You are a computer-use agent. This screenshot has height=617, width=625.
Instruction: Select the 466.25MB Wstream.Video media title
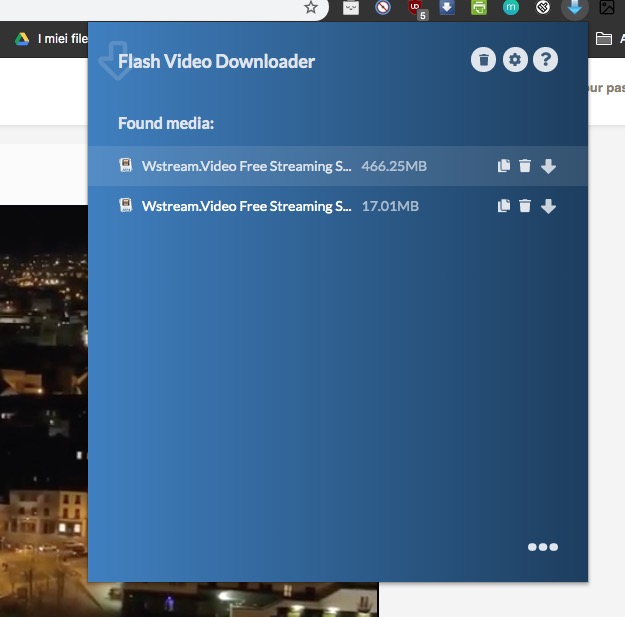(x=246, y=166)
